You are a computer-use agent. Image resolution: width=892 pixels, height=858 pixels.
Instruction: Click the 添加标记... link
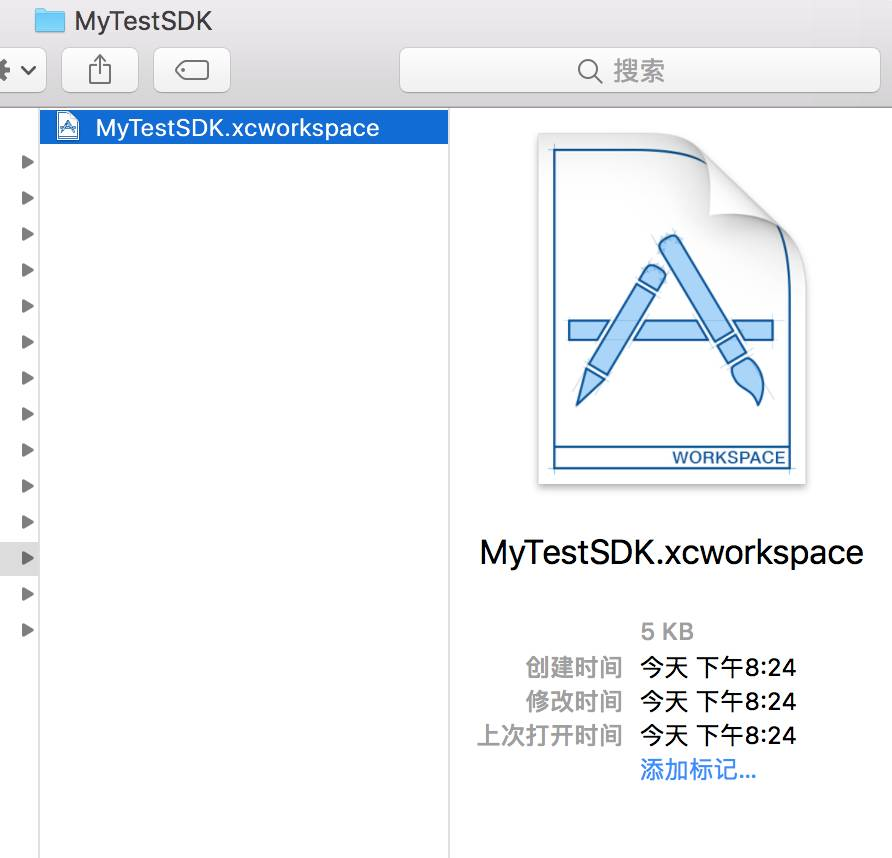point(698,770)
